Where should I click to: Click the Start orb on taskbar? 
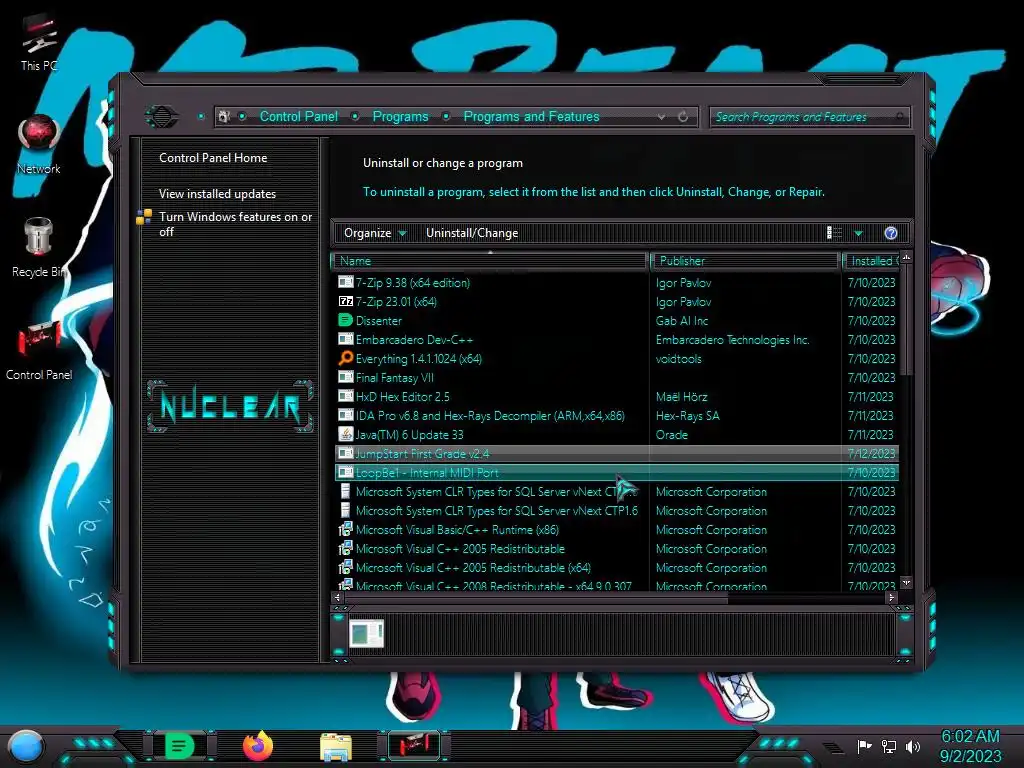tap(26, 746)
